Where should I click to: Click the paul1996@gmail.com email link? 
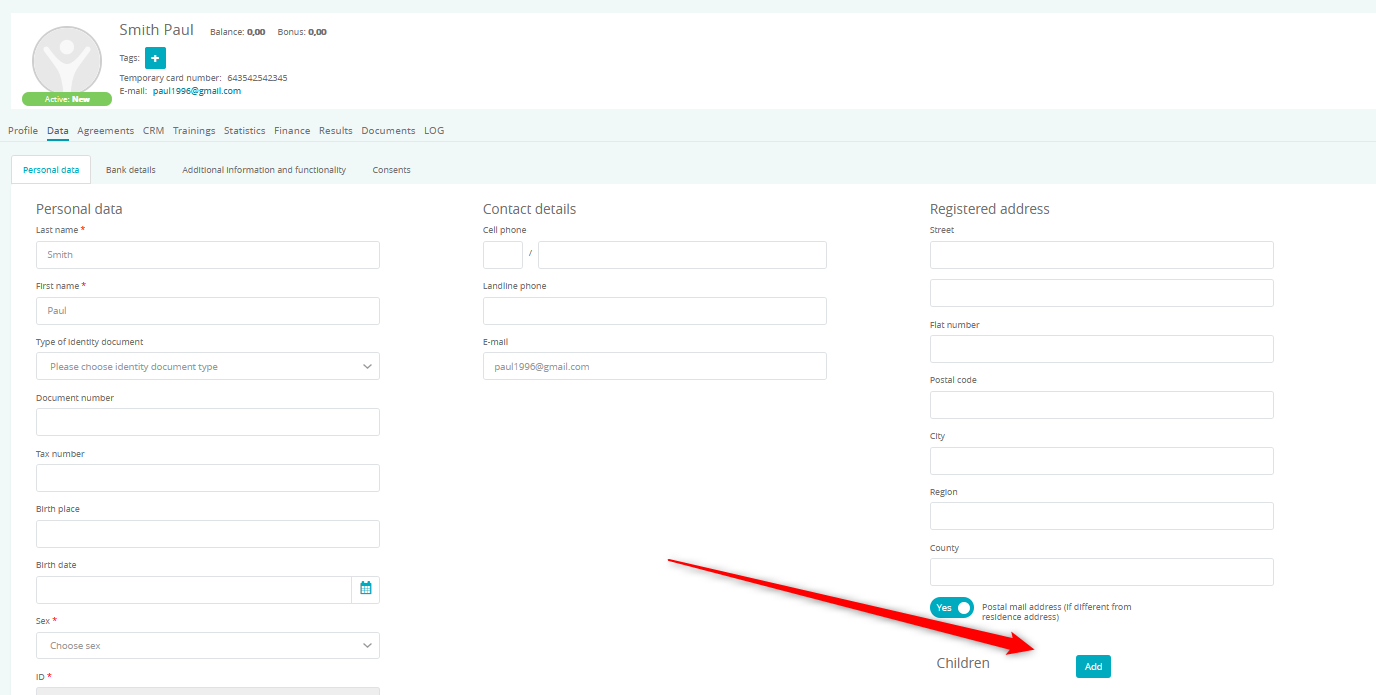pos(197,91)
